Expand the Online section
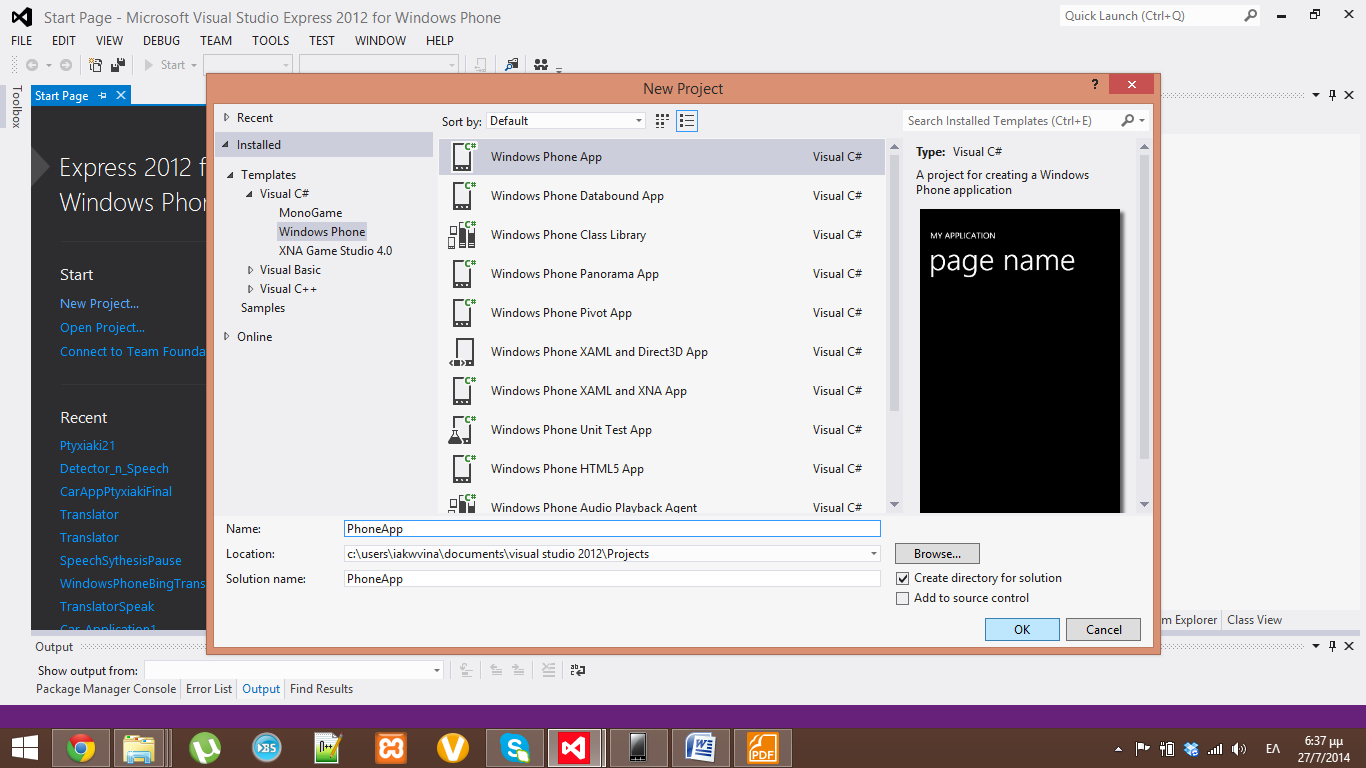This screenshot has width=1366, height=768. [x=227, y=337]
